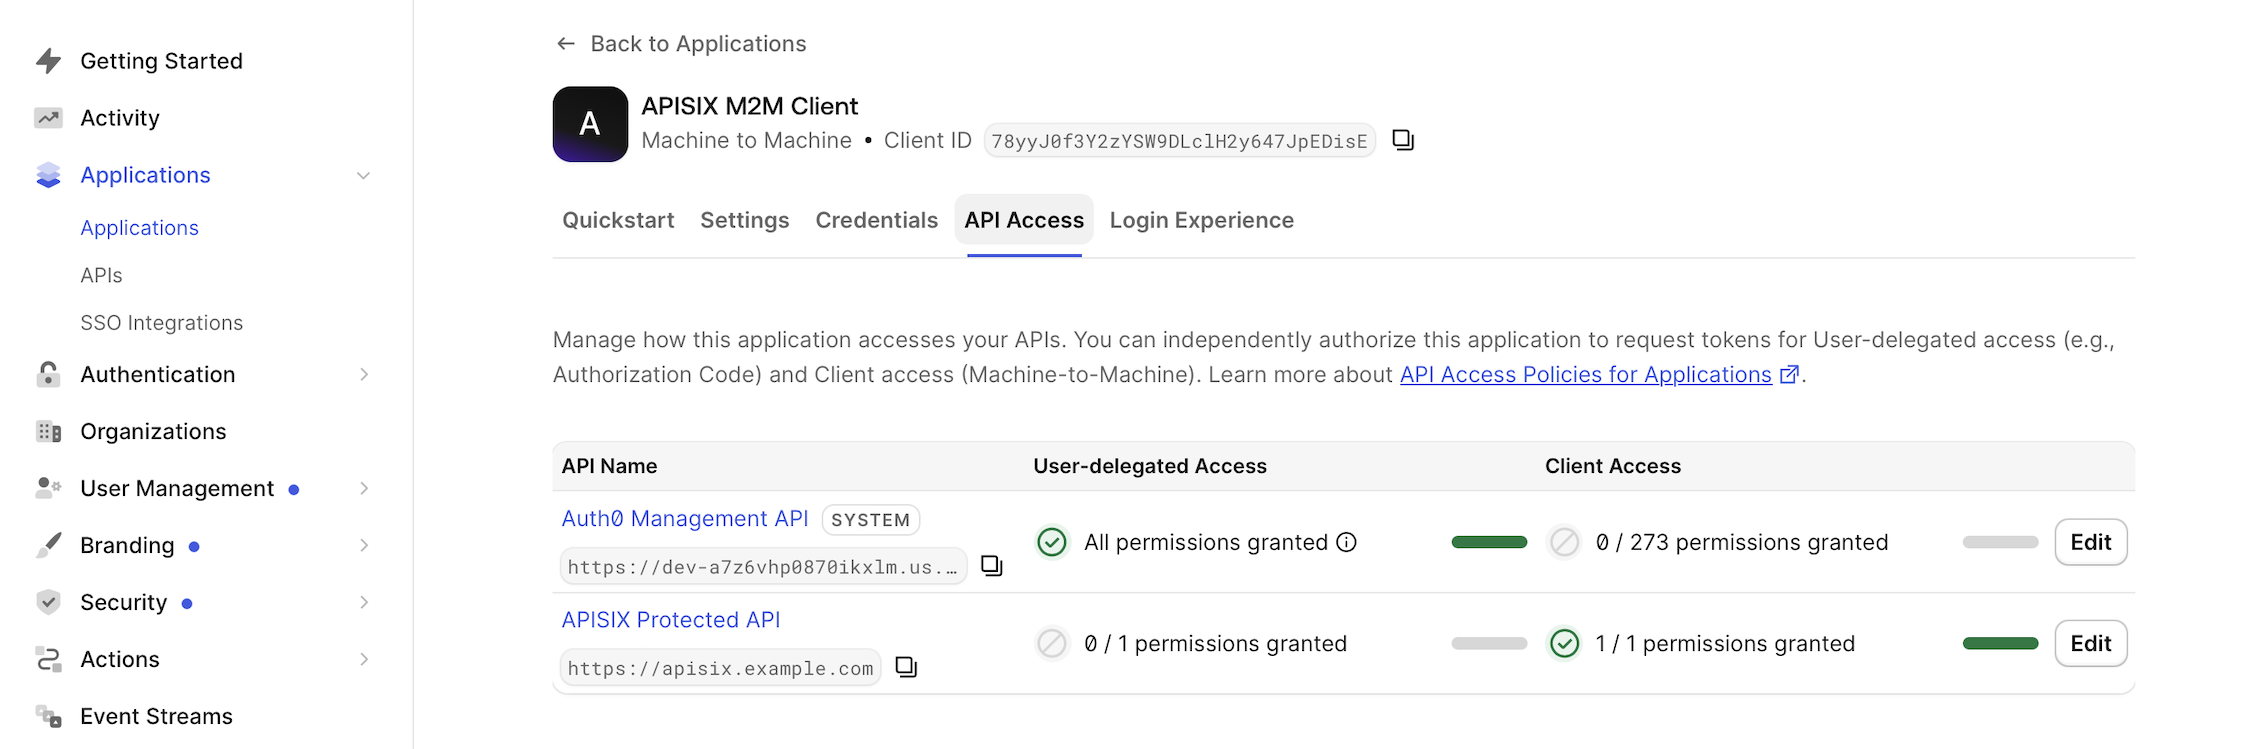Go to Getting Started
Screen dimensions: 2265x749
click(x=162, y=61)
